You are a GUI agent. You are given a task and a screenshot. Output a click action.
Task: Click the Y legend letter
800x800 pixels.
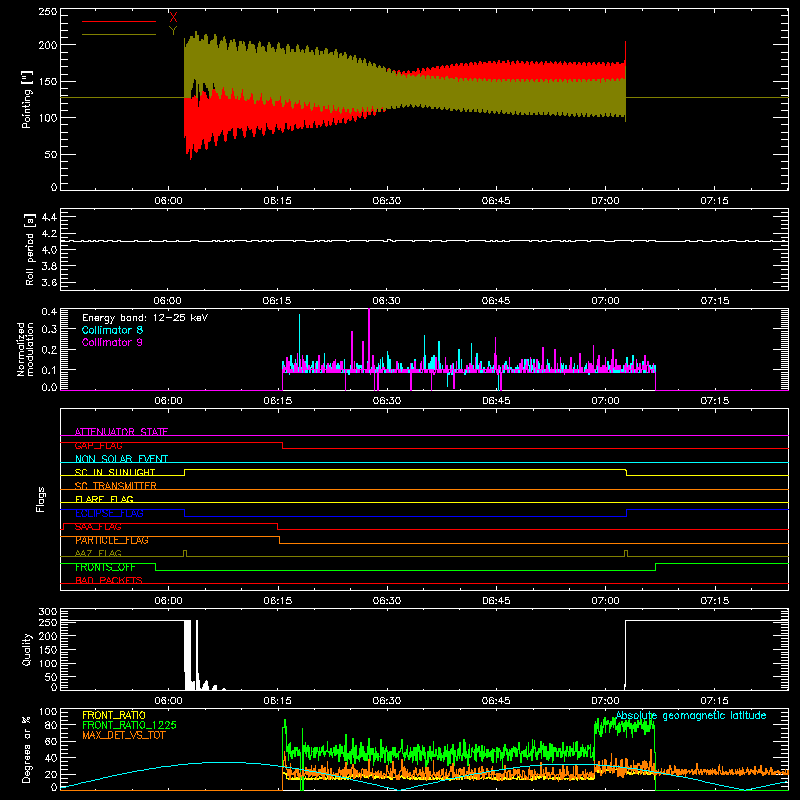click(x=173, y=31)
